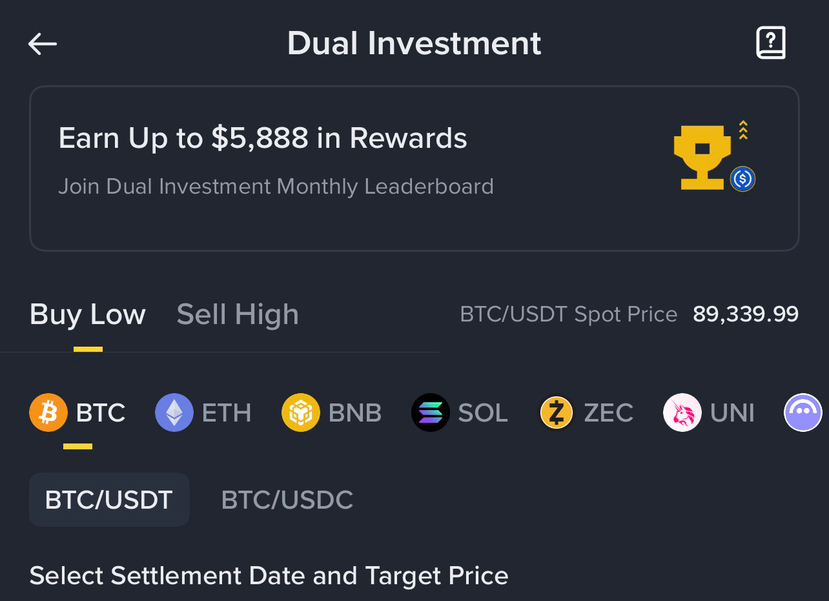Pick the Uniswap unicorn icon
Screen dimensions: 829x601
tap(682, 412)
